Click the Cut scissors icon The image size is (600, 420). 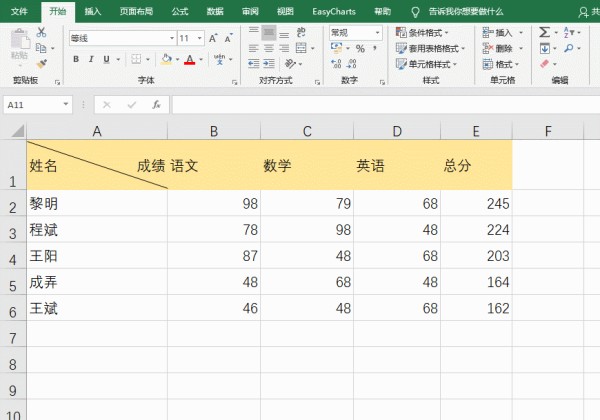pyautogui.click(x=41, y=33)
